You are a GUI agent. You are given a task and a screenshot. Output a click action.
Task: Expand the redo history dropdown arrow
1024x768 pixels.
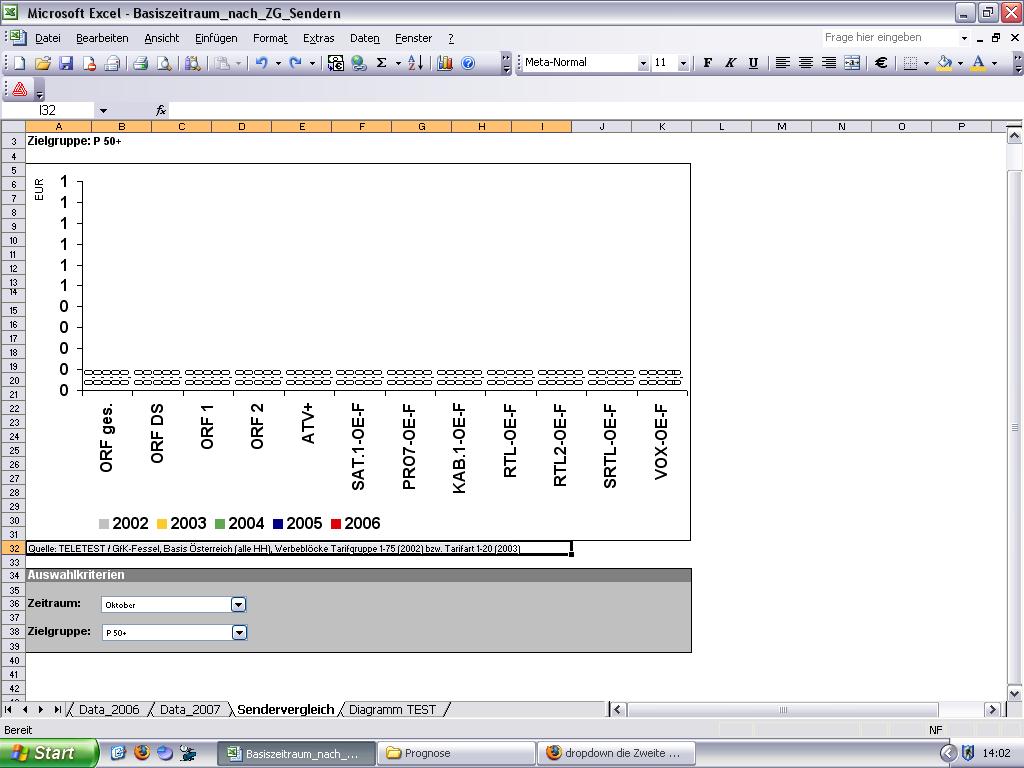coord(312,63)
